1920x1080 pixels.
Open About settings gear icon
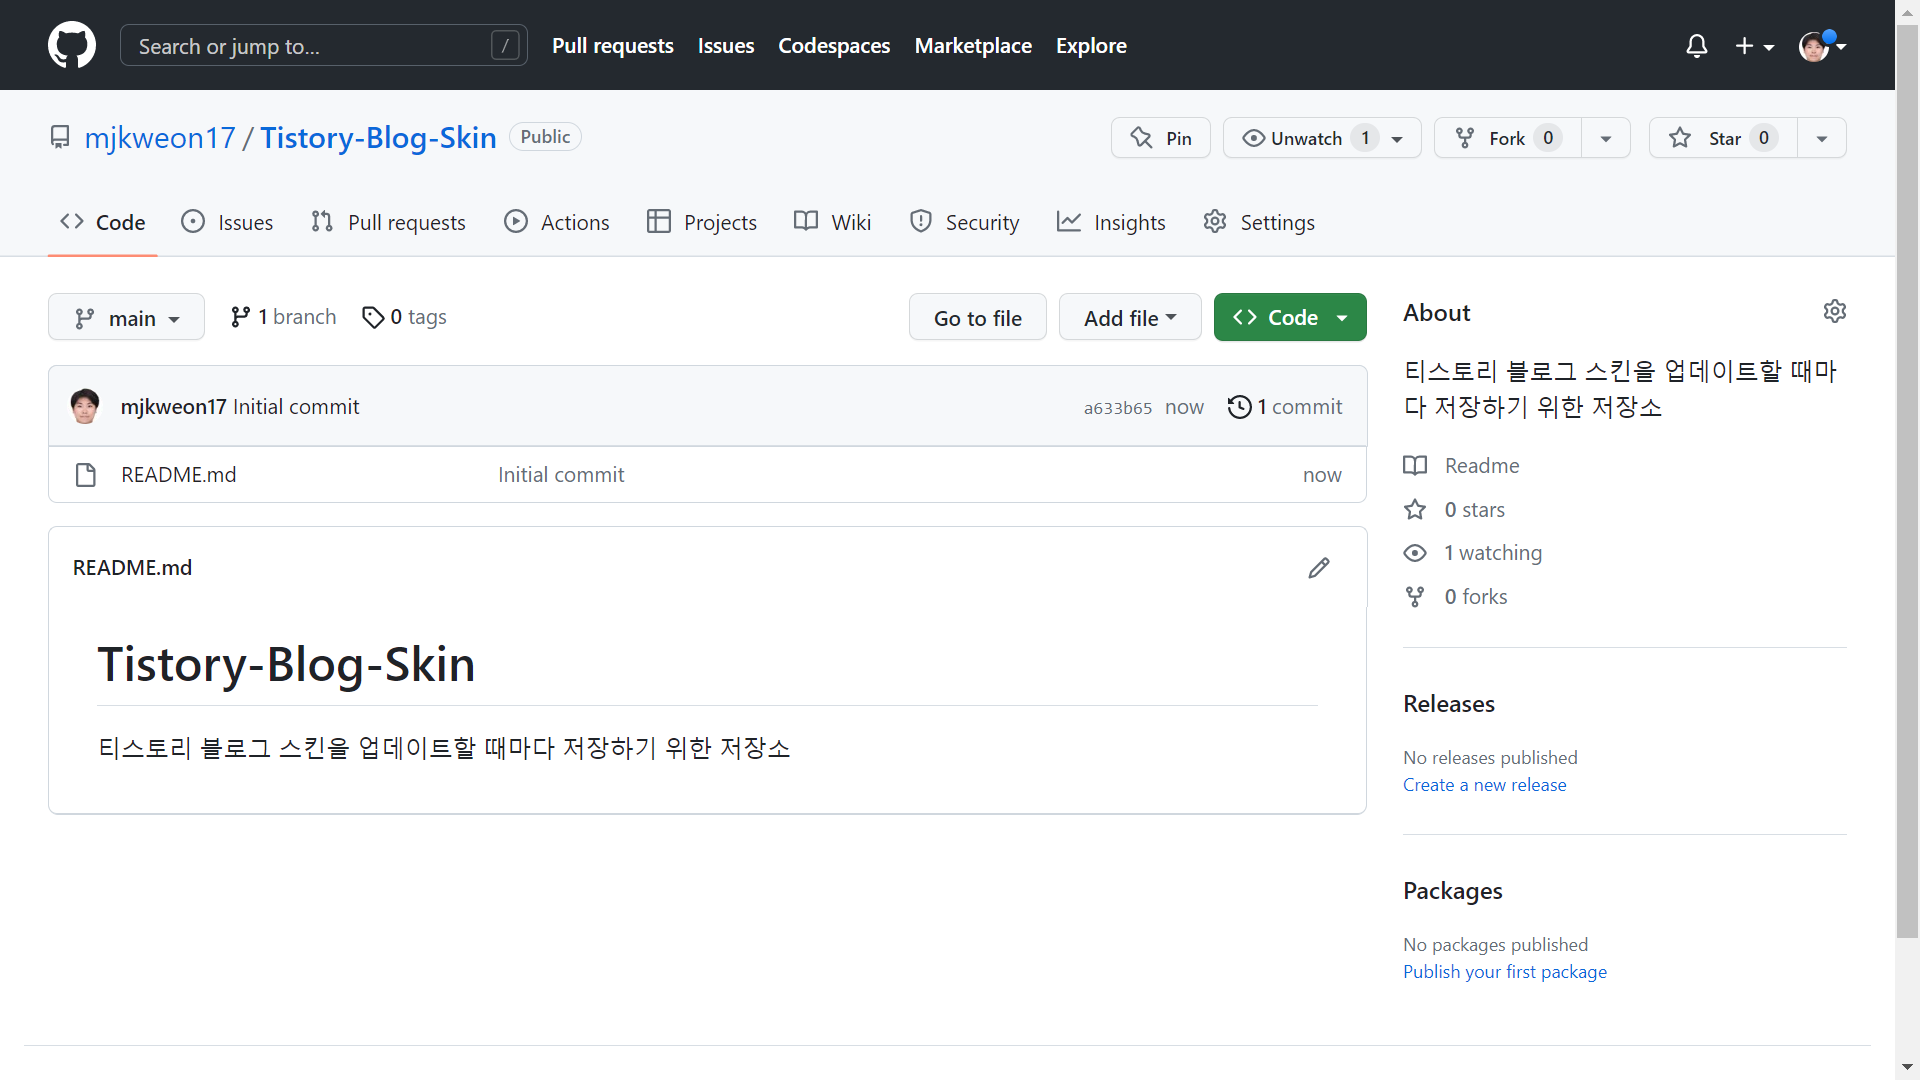tap(1834, 312)
